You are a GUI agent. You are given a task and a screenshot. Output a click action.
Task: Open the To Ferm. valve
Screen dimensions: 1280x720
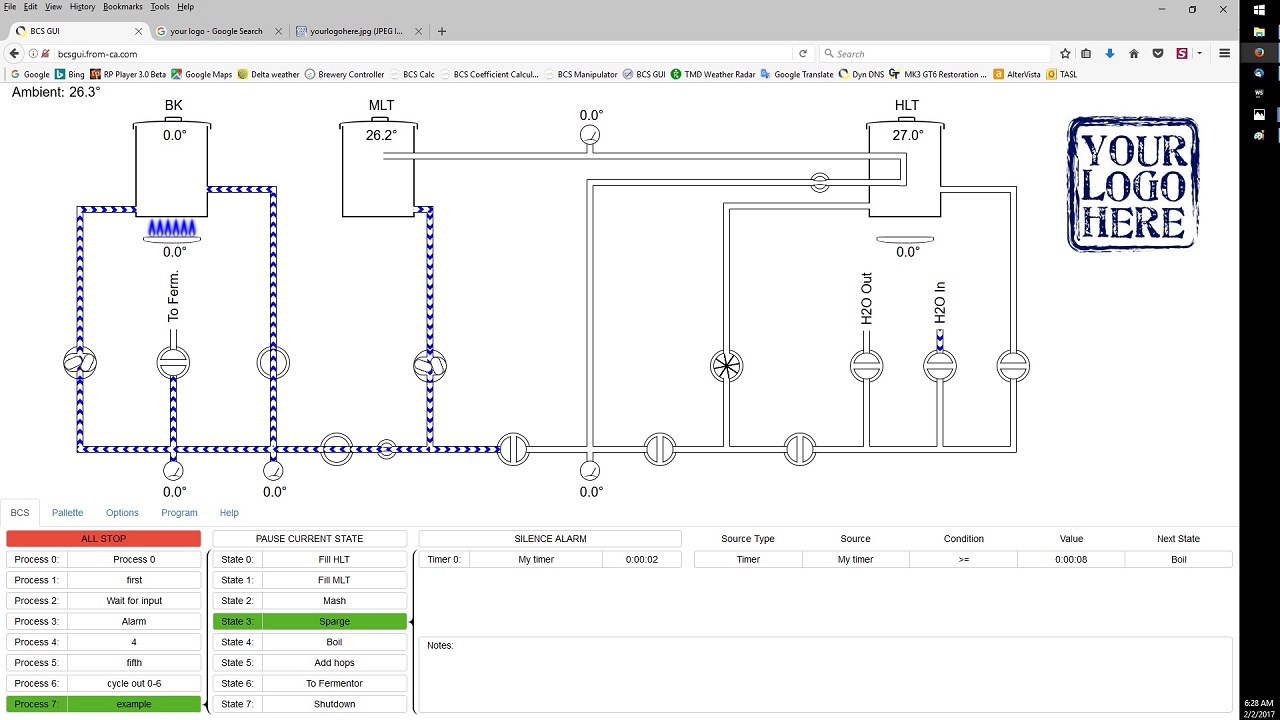pos(173,363)
